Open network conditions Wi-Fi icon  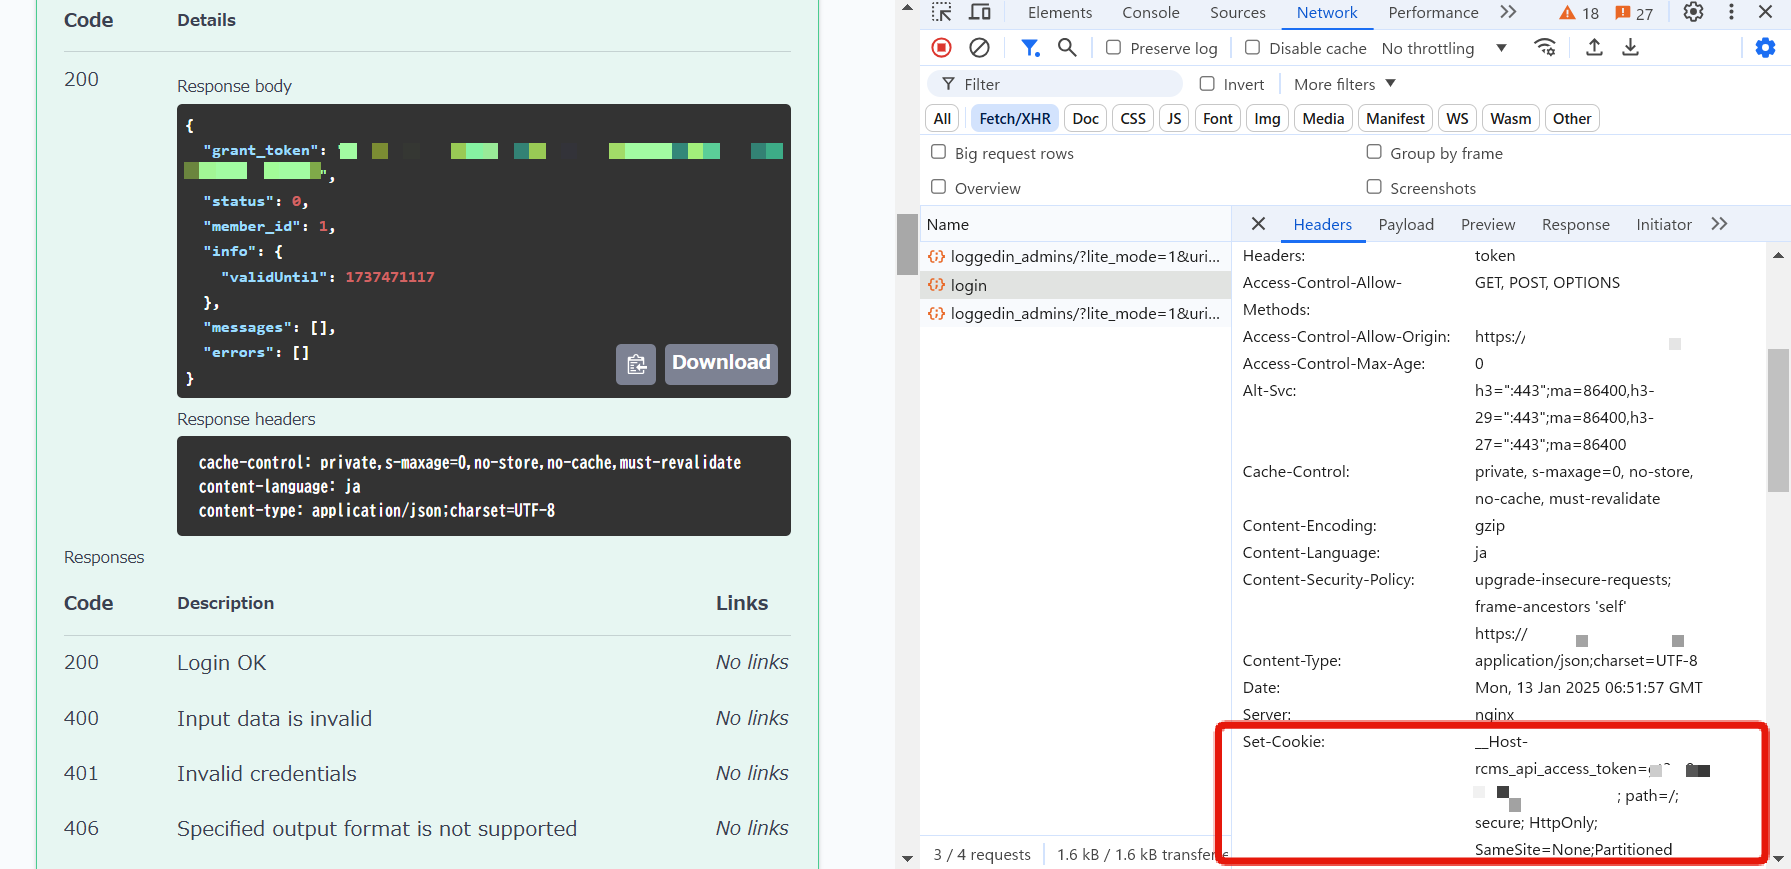click(x=1545, y=47)
